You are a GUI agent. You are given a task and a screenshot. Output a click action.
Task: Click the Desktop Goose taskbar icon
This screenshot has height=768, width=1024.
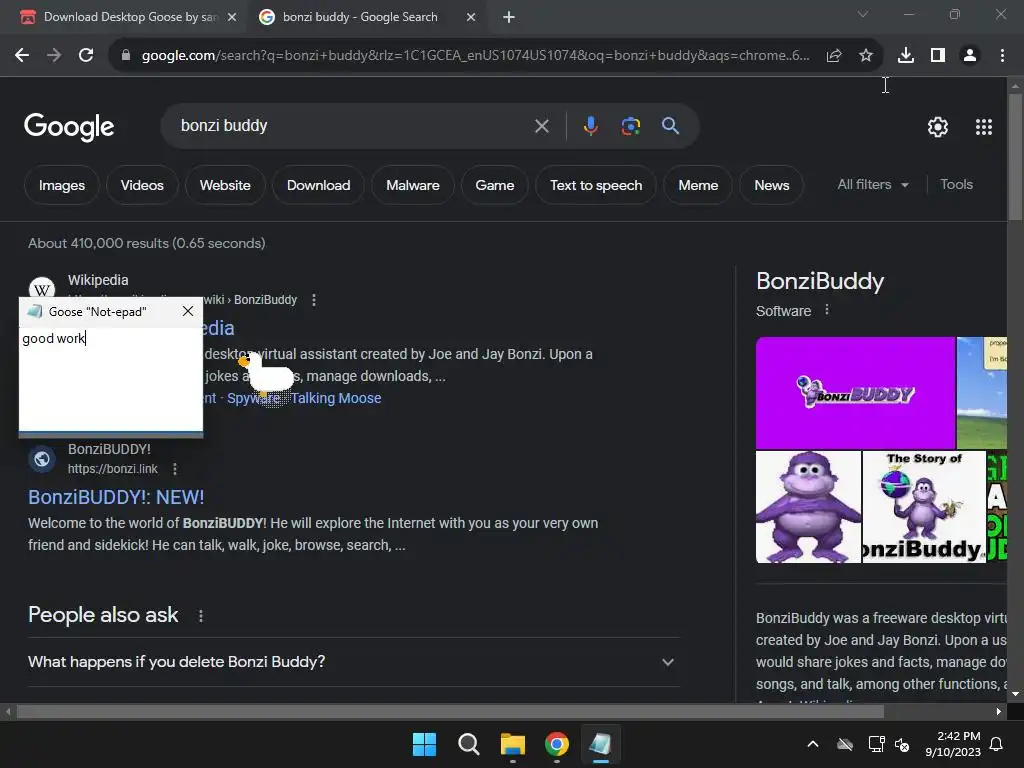(601, 744)
